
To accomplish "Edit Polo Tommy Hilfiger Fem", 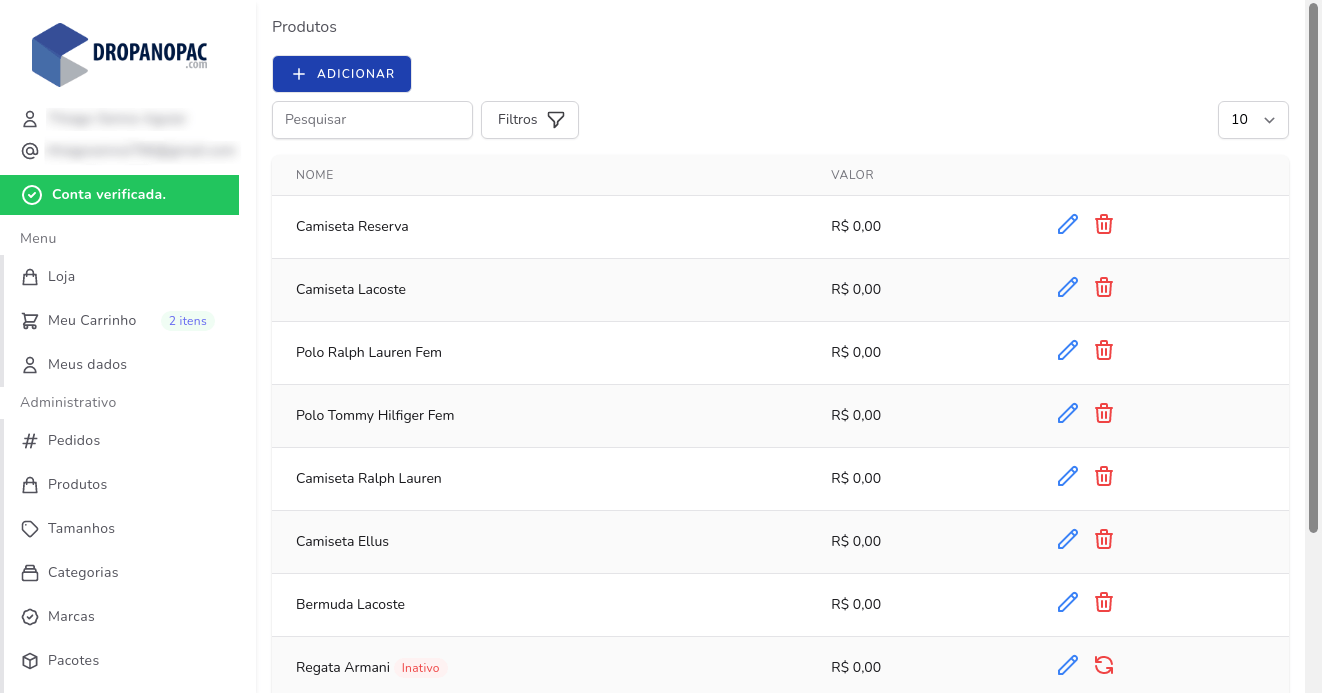I will coord(1068,413).
